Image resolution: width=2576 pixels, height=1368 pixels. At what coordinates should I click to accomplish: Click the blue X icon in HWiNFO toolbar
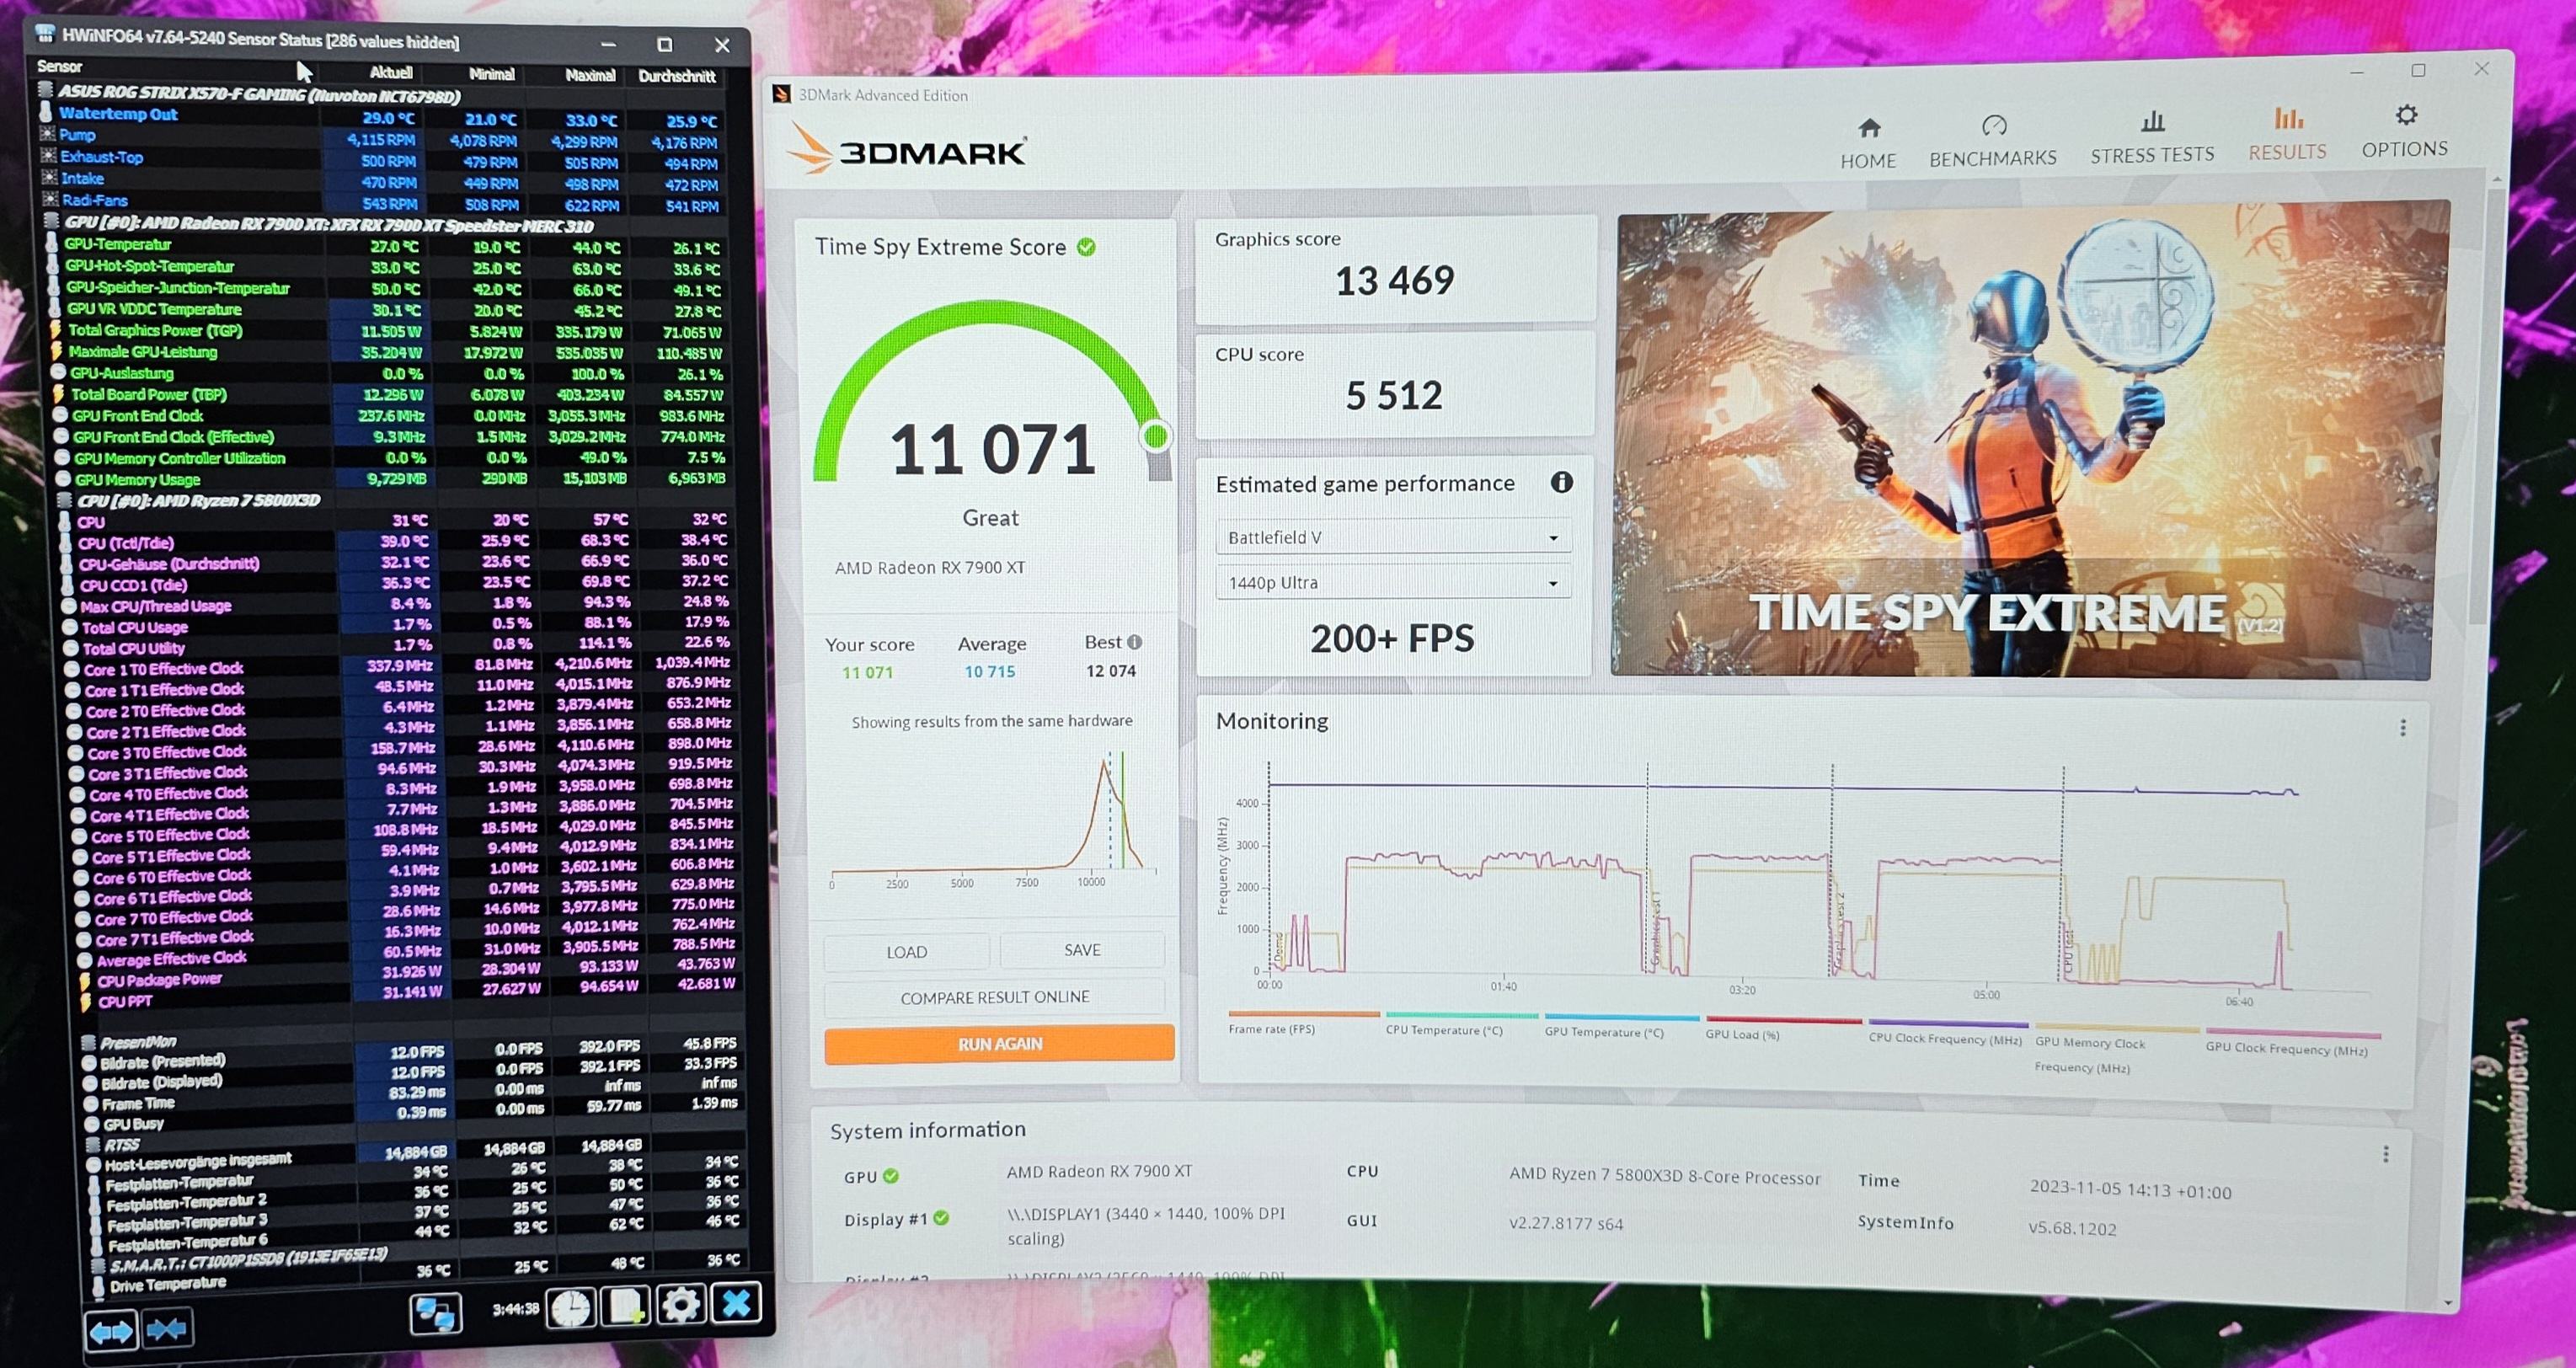coord(737,1303)
